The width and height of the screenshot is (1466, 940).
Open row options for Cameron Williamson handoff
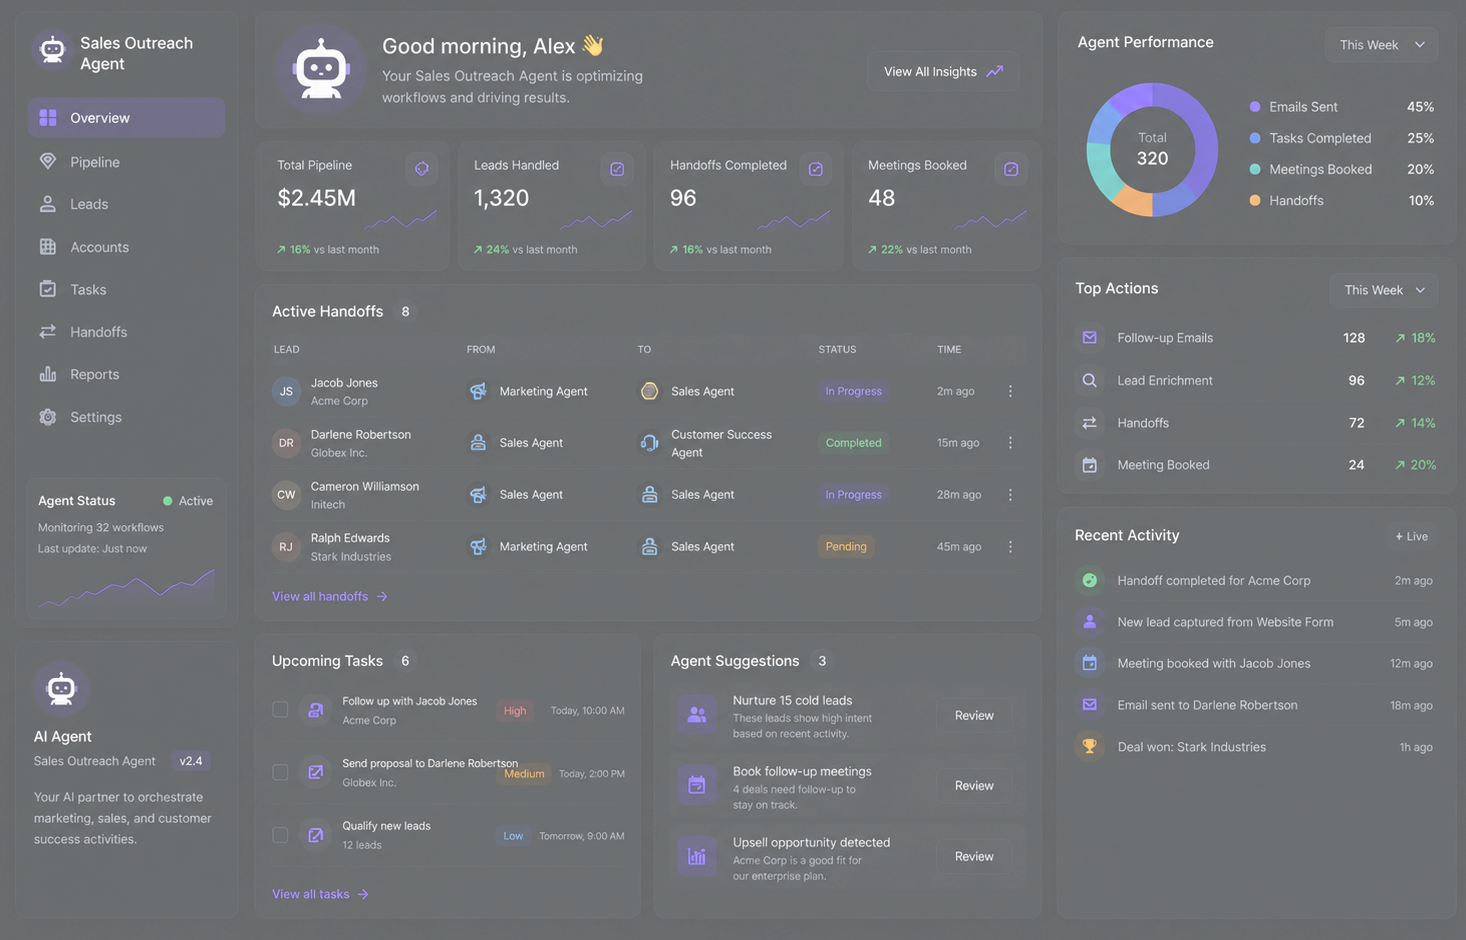pos(1010,495)
